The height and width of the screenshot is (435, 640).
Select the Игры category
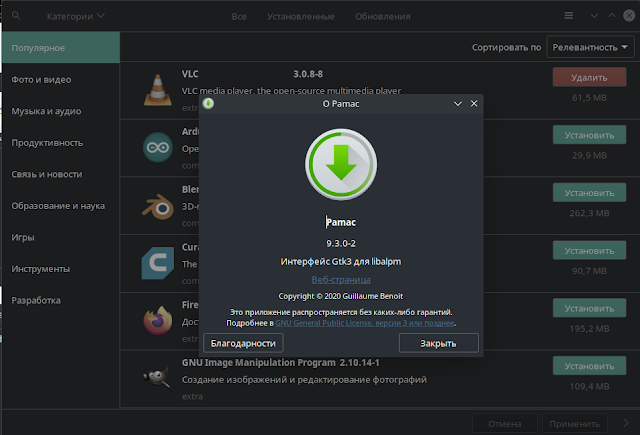(61, 237)
